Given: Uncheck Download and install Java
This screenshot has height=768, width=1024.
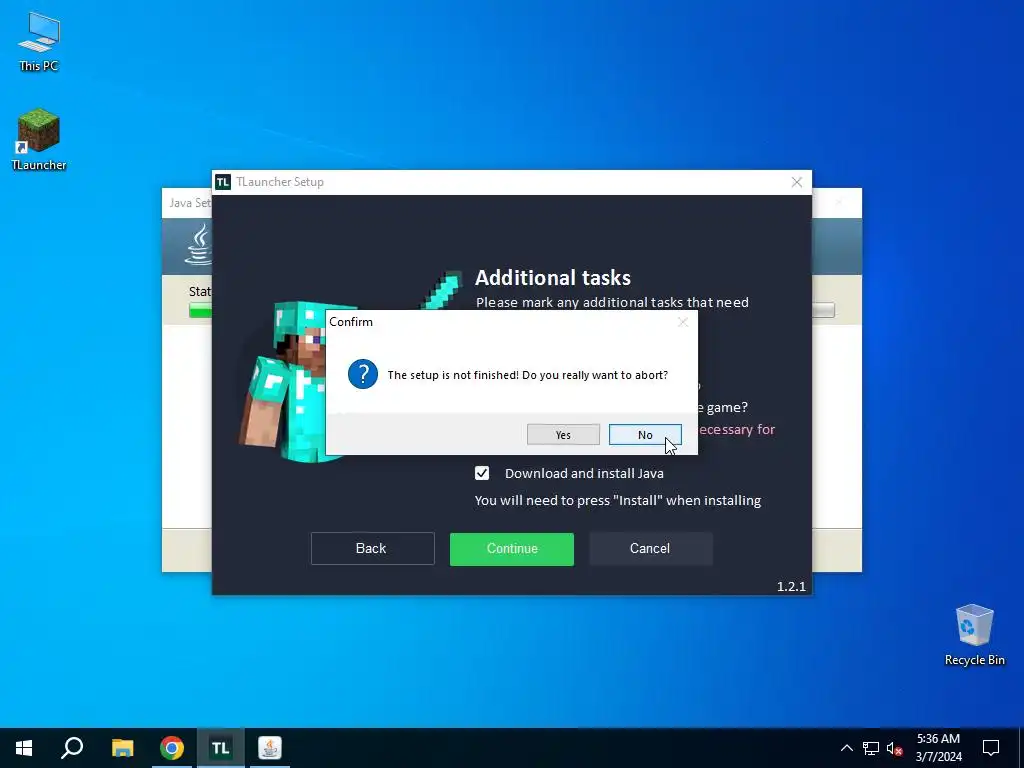Looking at the screenshot, I should click(x=482, y=473).
